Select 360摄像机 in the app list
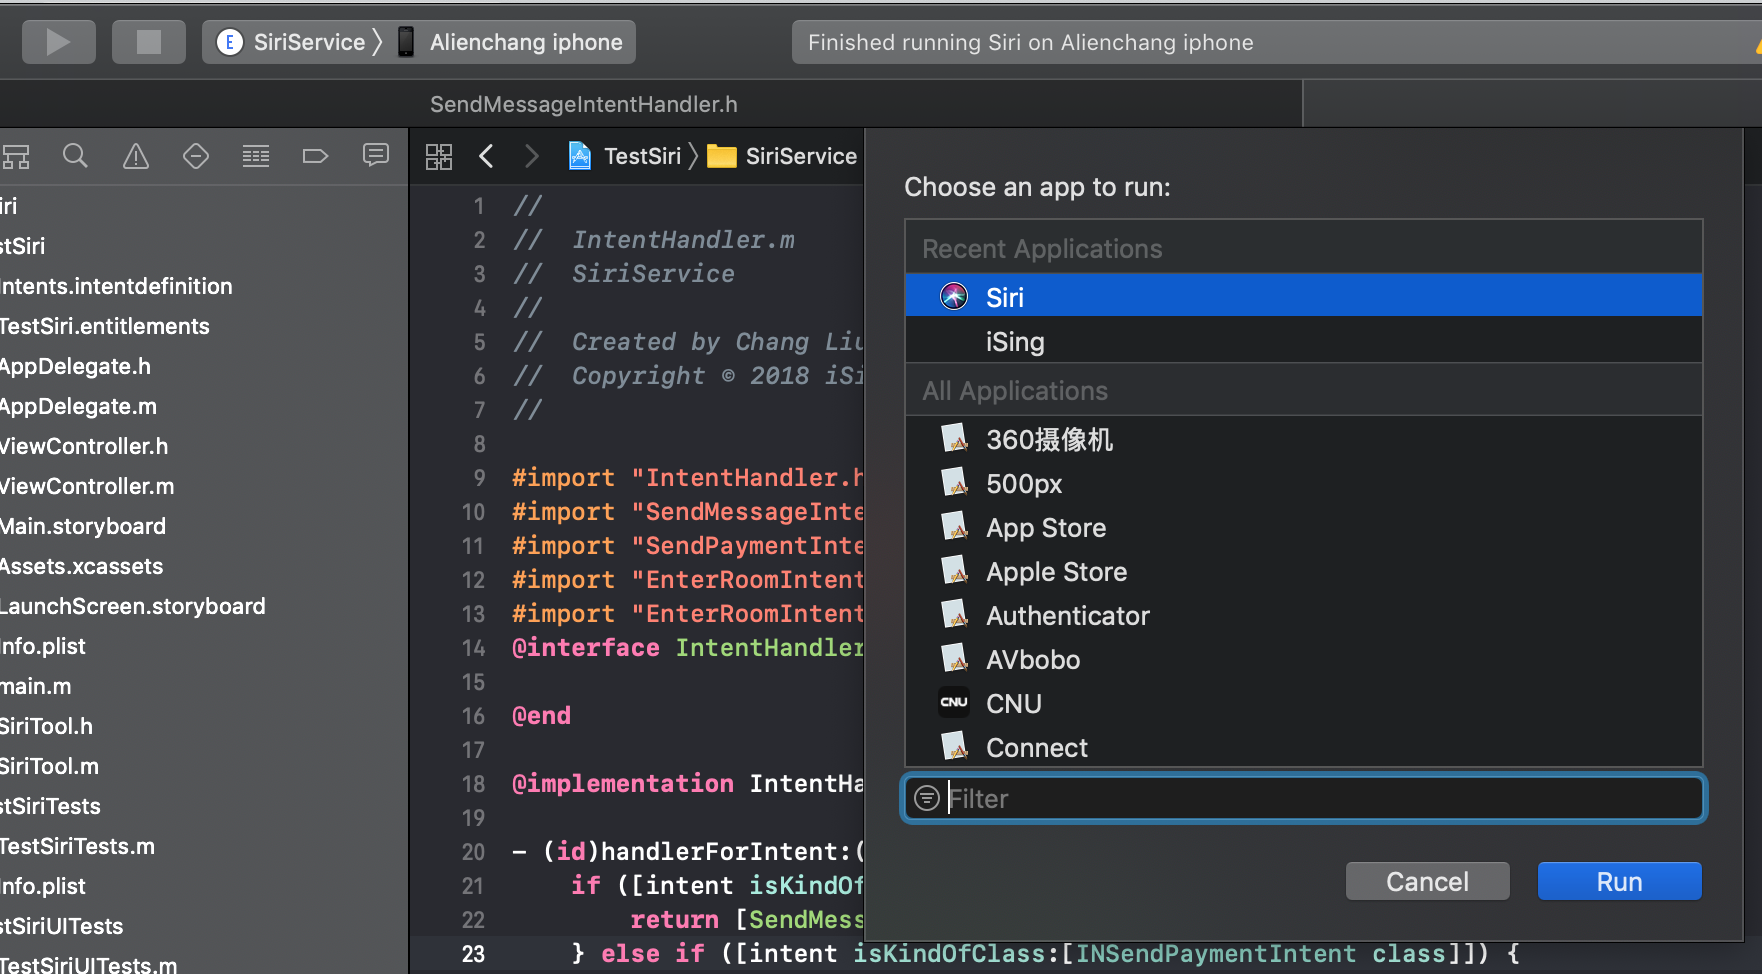Viewport: 1762px width, 974px height. point(1303,439)
